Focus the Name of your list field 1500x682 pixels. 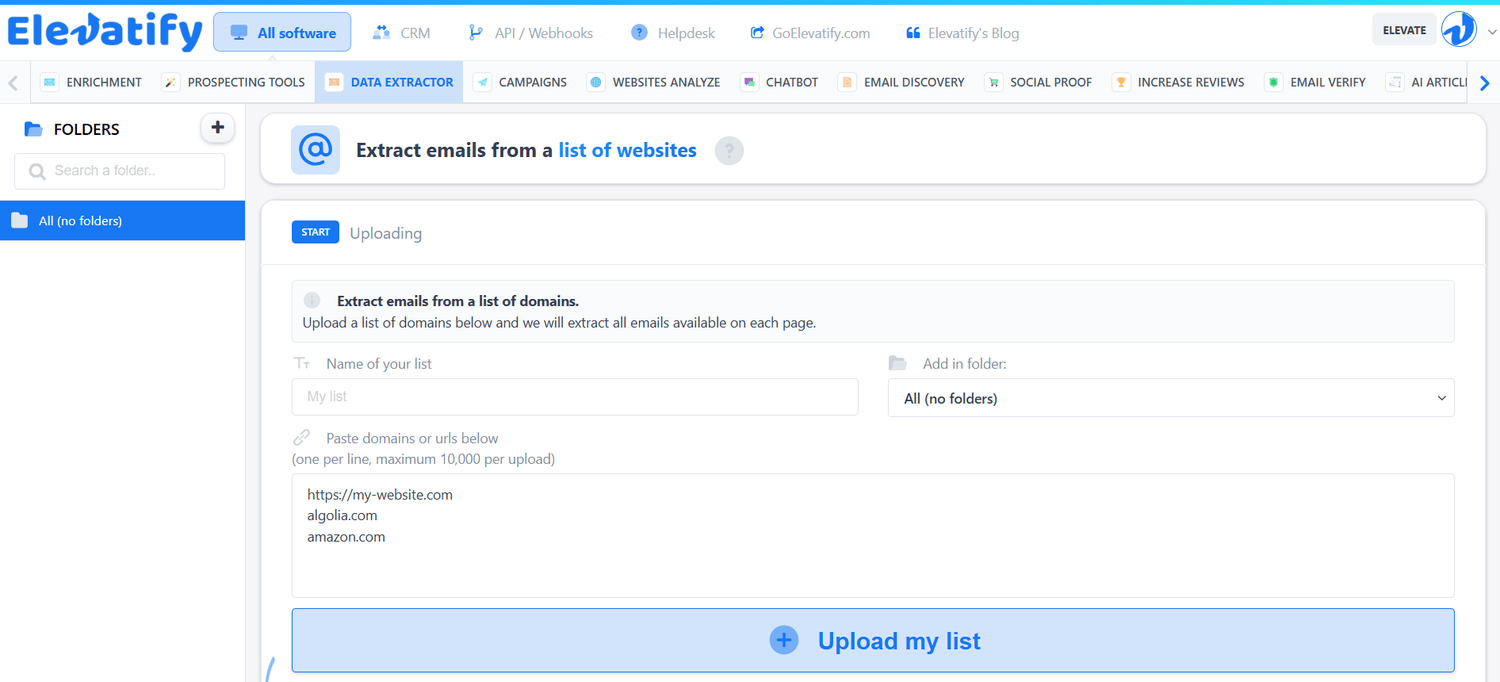tap(575, 397)
